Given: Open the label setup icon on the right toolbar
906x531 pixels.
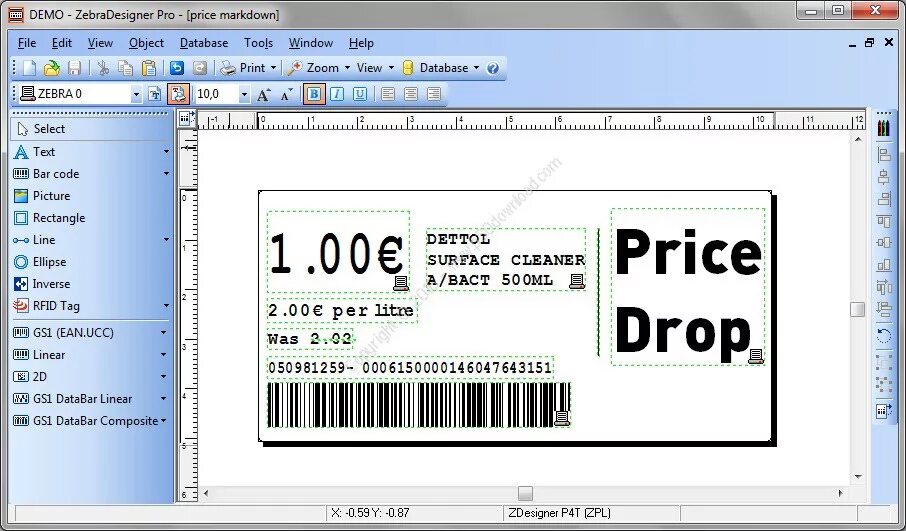Looking at the screenshot, I should click(x=883, y=411).
